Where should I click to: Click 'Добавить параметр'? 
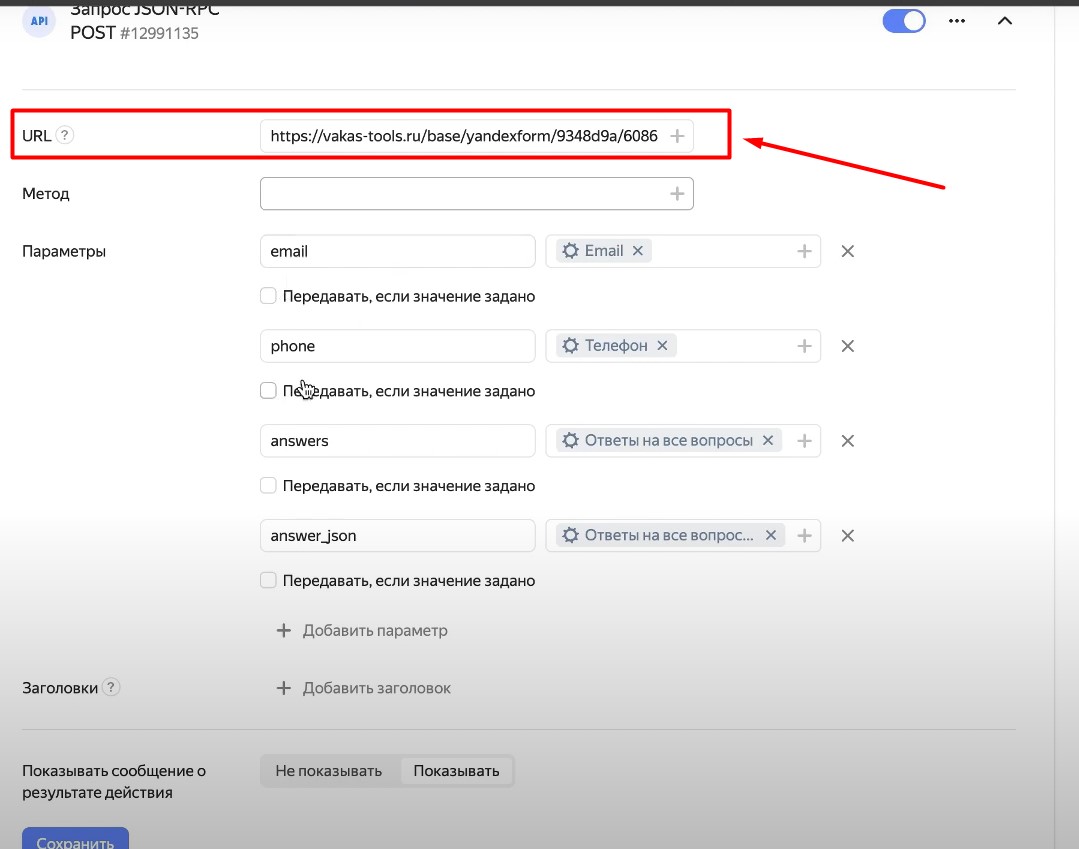[362, 631]
